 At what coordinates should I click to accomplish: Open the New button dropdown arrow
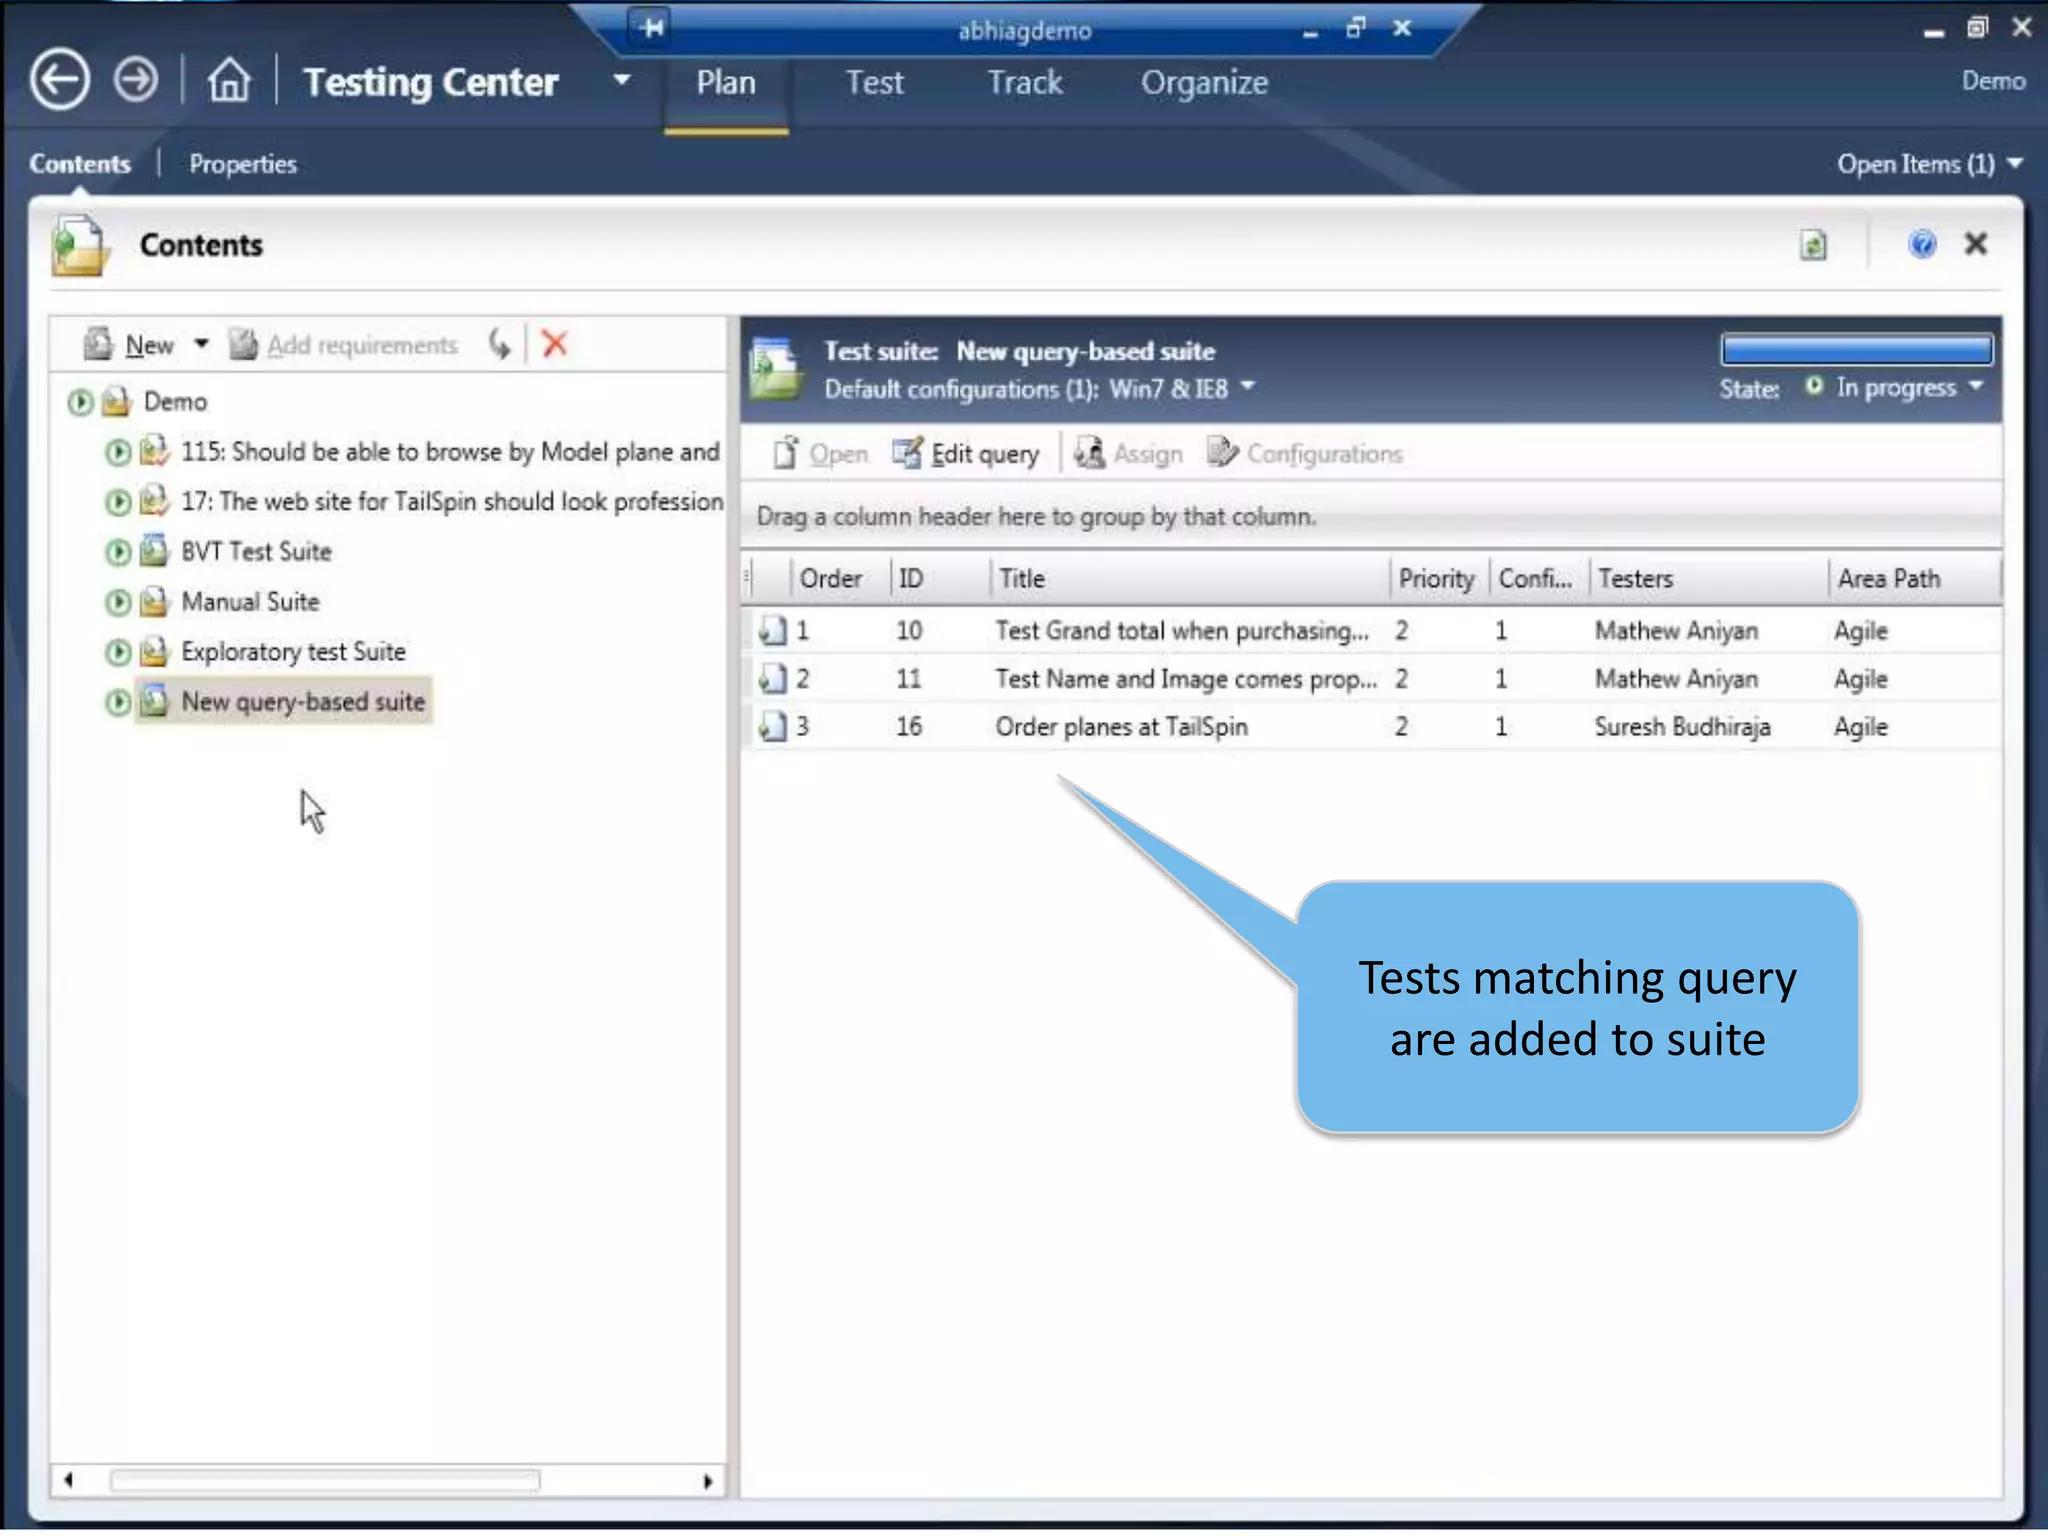tap(201, 344)
